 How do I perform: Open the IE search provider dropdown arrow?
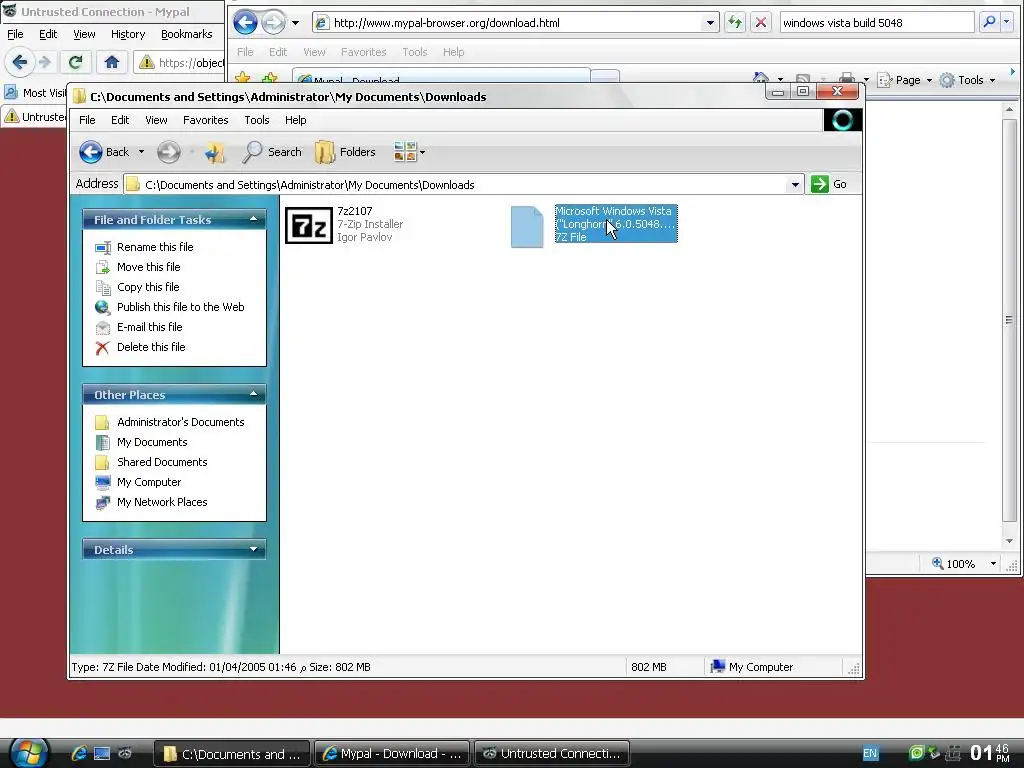pyautogui.click(x=1006, y=22)
